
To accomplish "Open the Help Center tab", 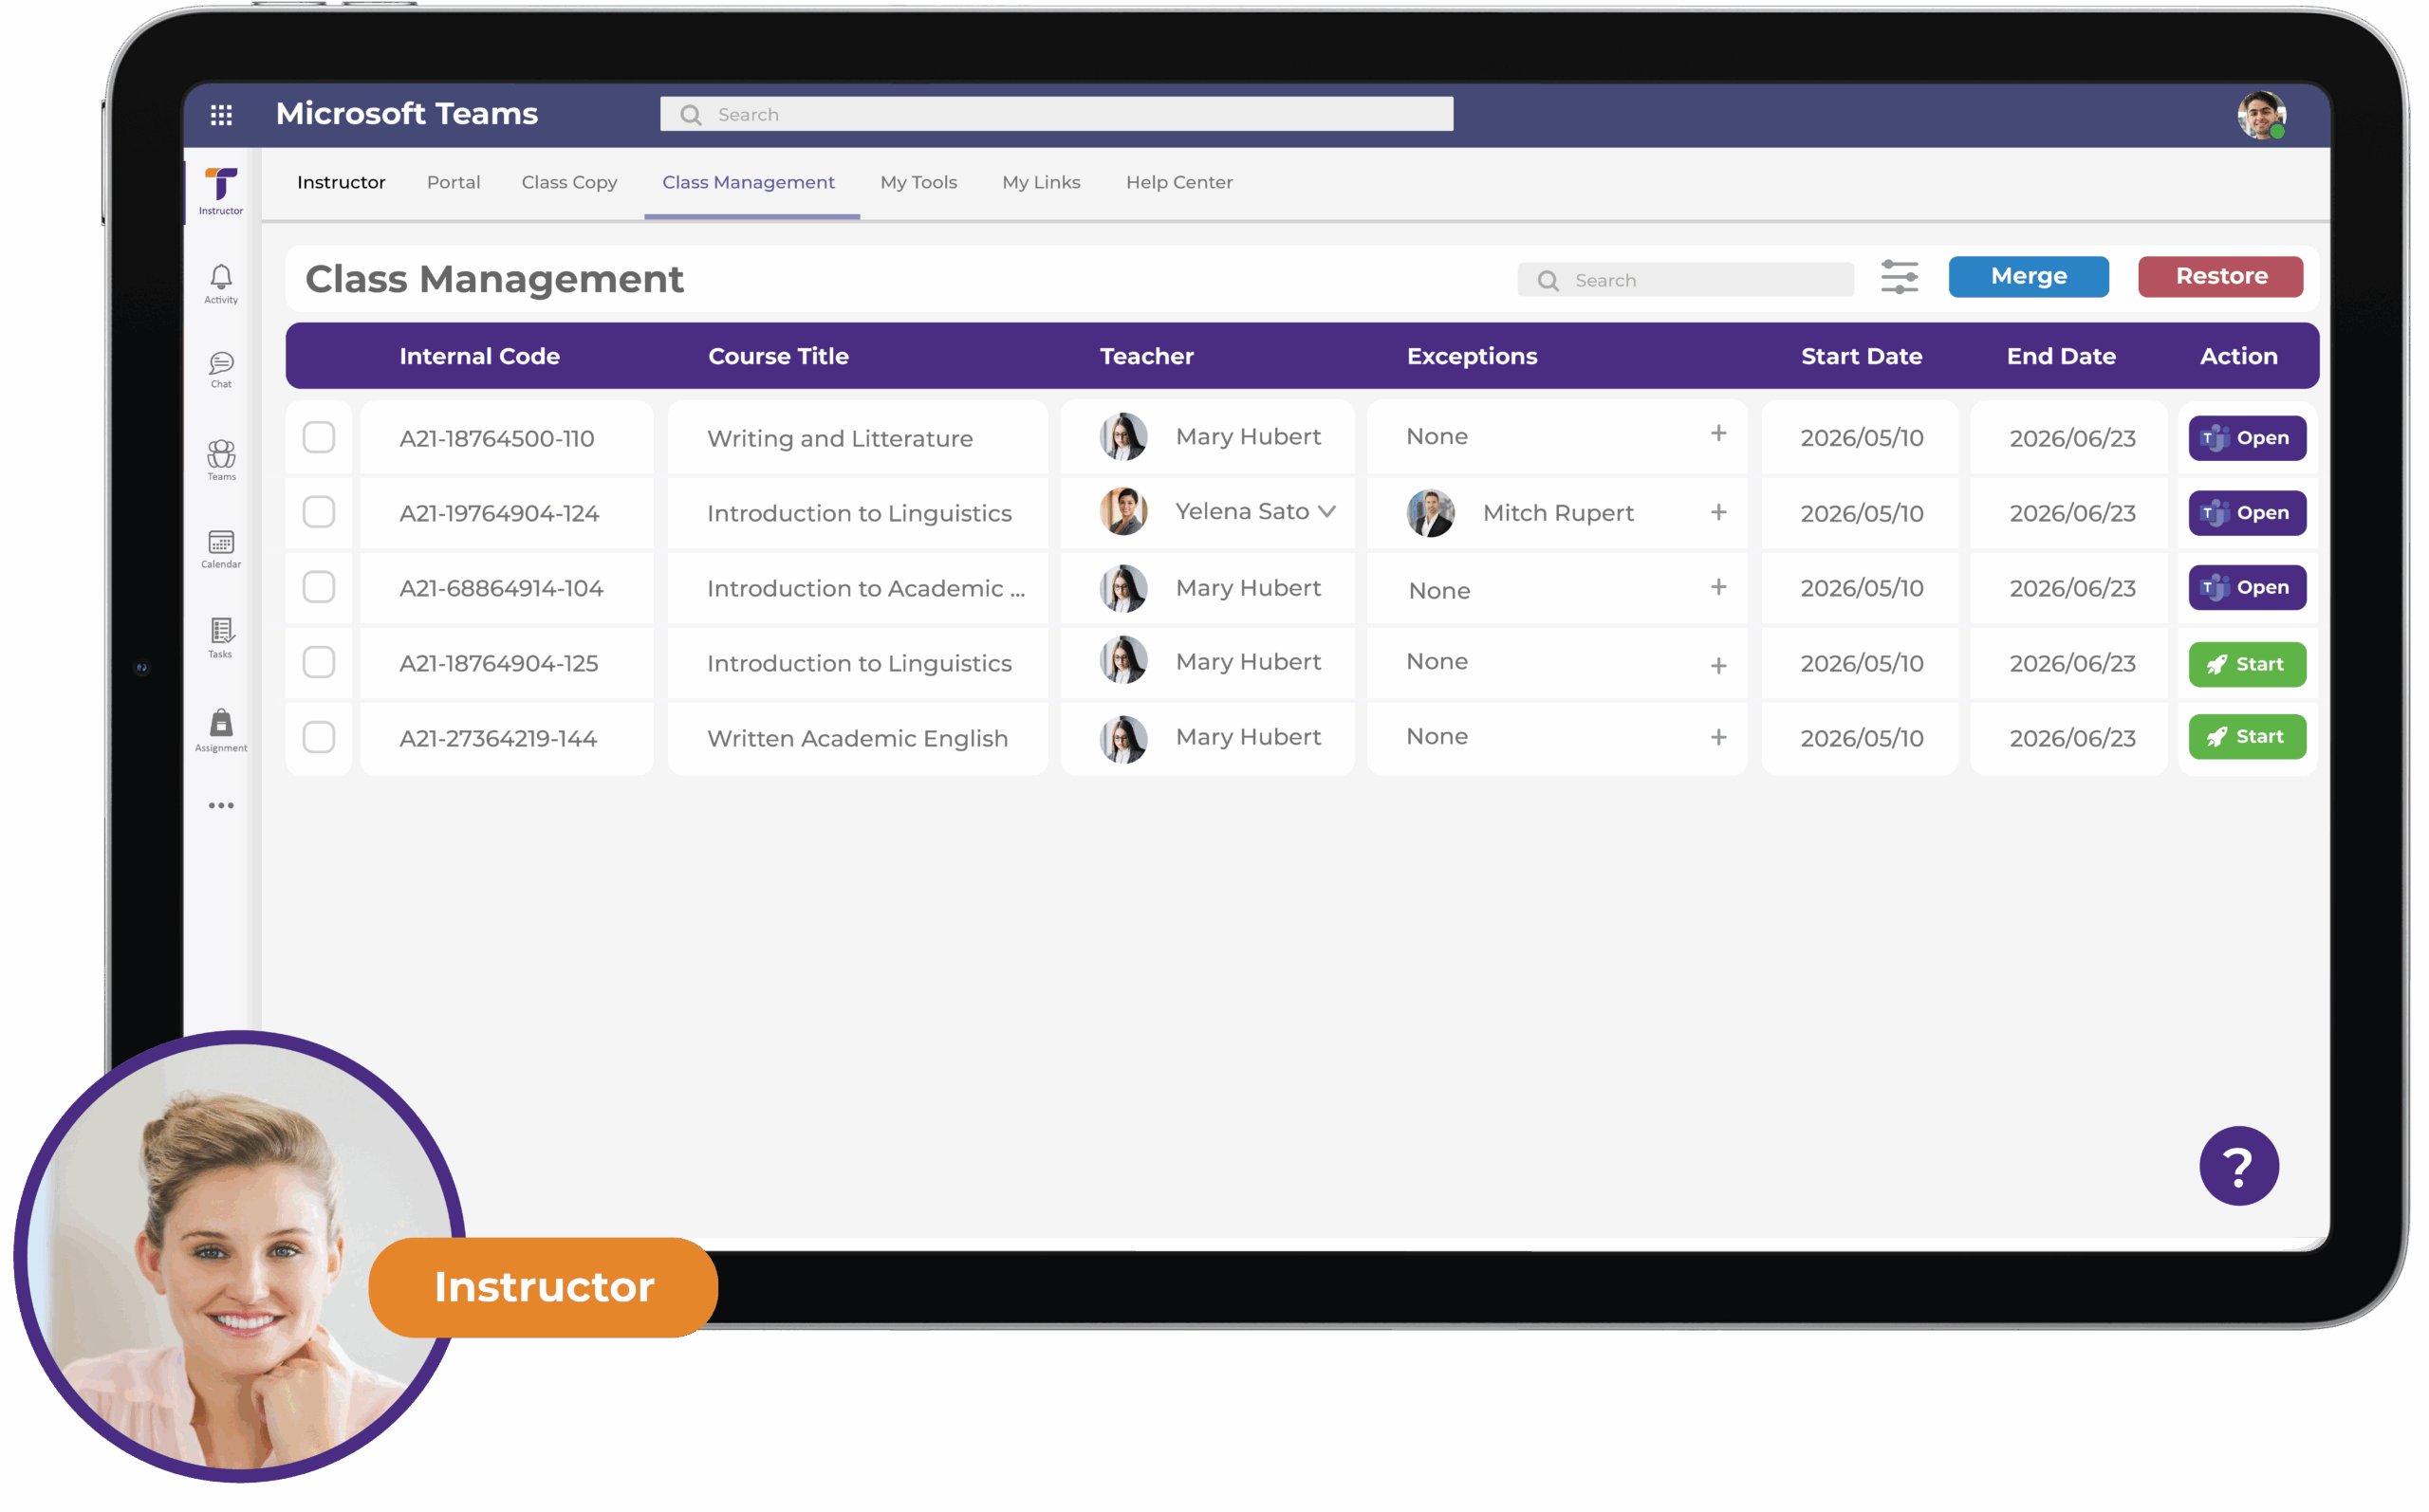I will [x=1180, y=182].
